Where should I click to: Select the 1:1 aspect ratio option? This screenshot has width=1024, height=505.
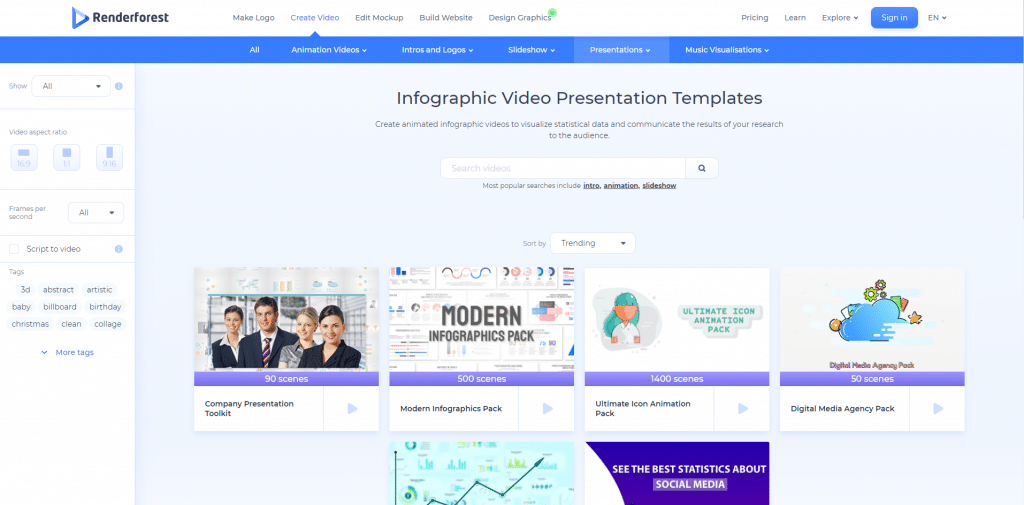[x=67, y=157]
